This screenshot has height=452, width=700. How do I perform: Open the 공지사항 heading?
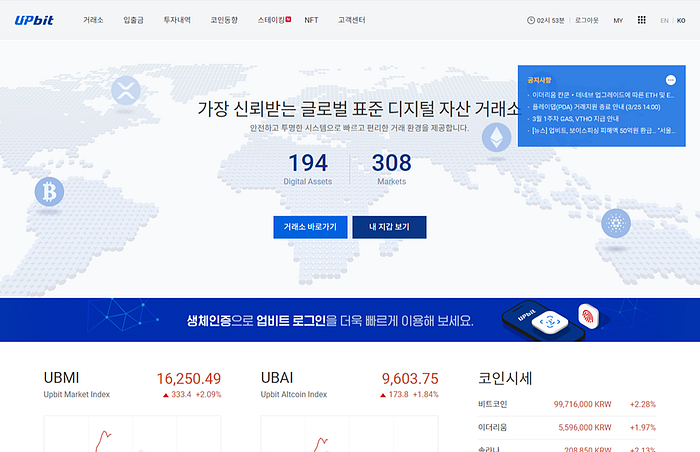pos(539,80)
